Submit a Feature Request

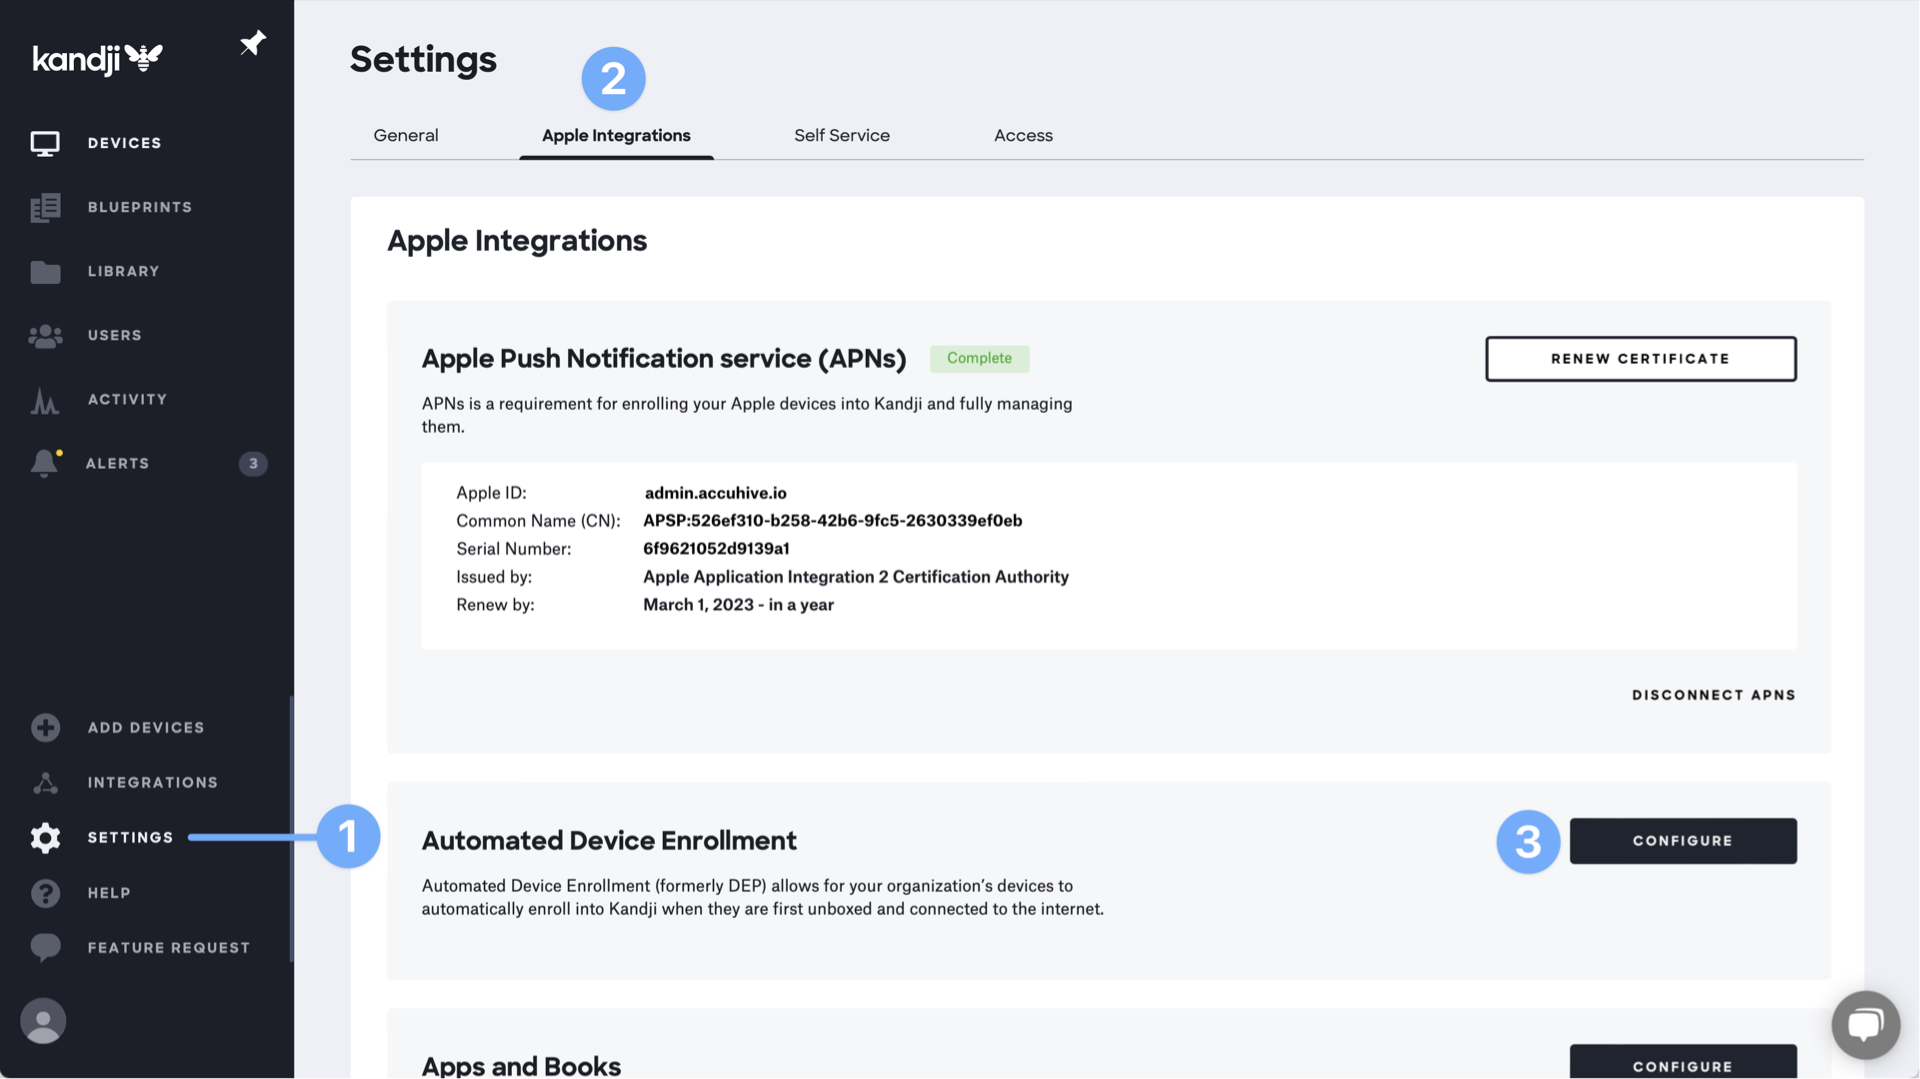(168, 947)
